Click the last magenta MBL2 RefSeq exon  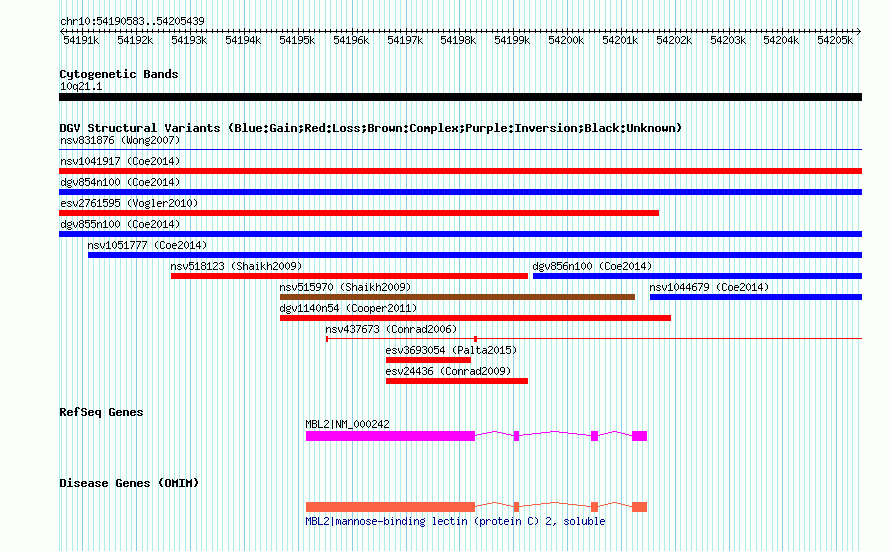[x=640, y=436]
